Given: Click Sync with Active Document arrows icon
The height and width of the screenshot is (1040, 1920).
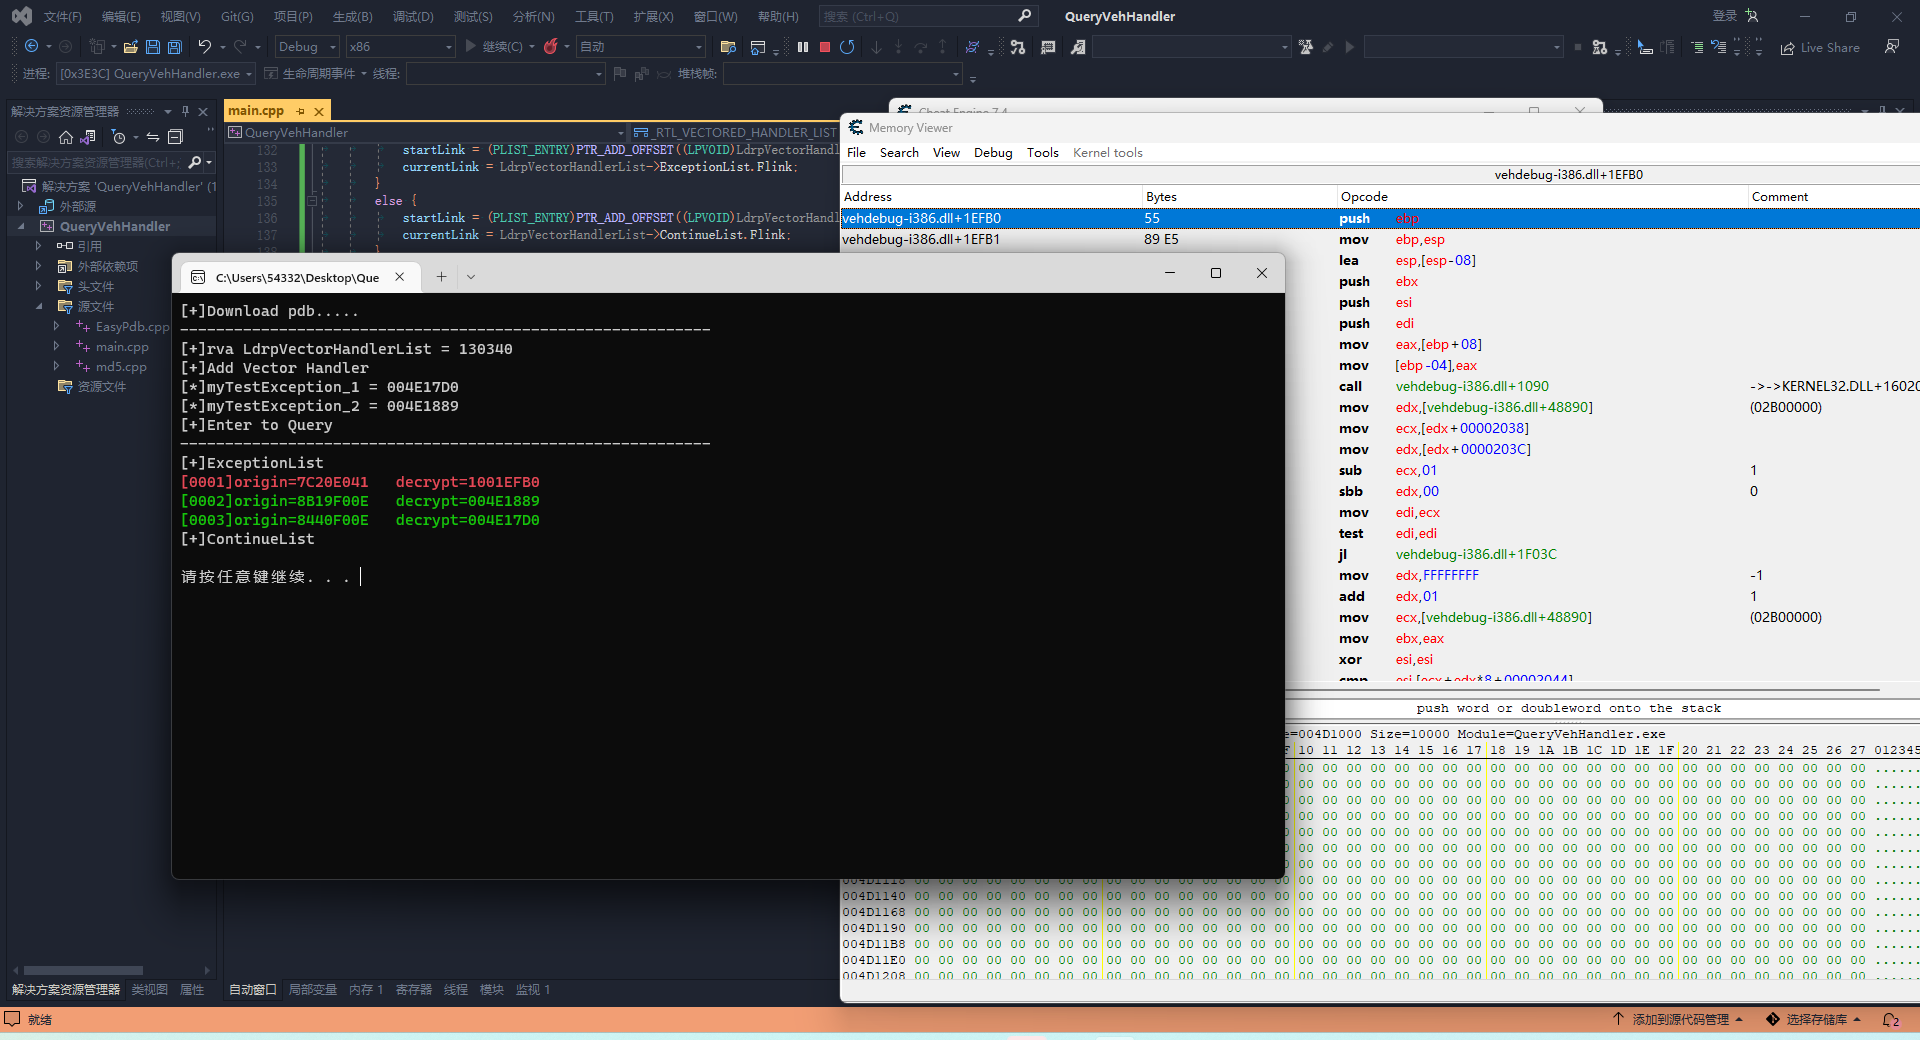Looking at the screenshot, I should pyautogui.click(x=153, y=137).
